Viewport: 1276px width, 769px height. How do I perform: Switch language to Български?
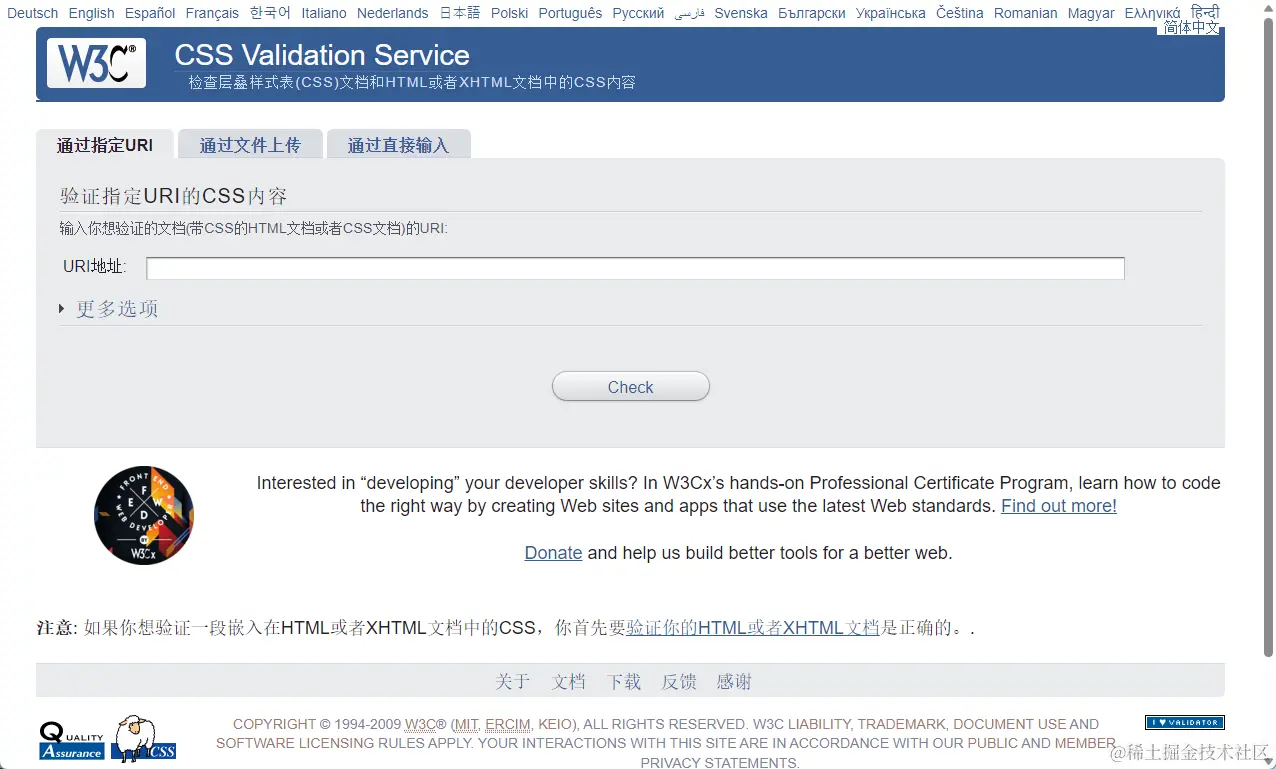[812, 13]
